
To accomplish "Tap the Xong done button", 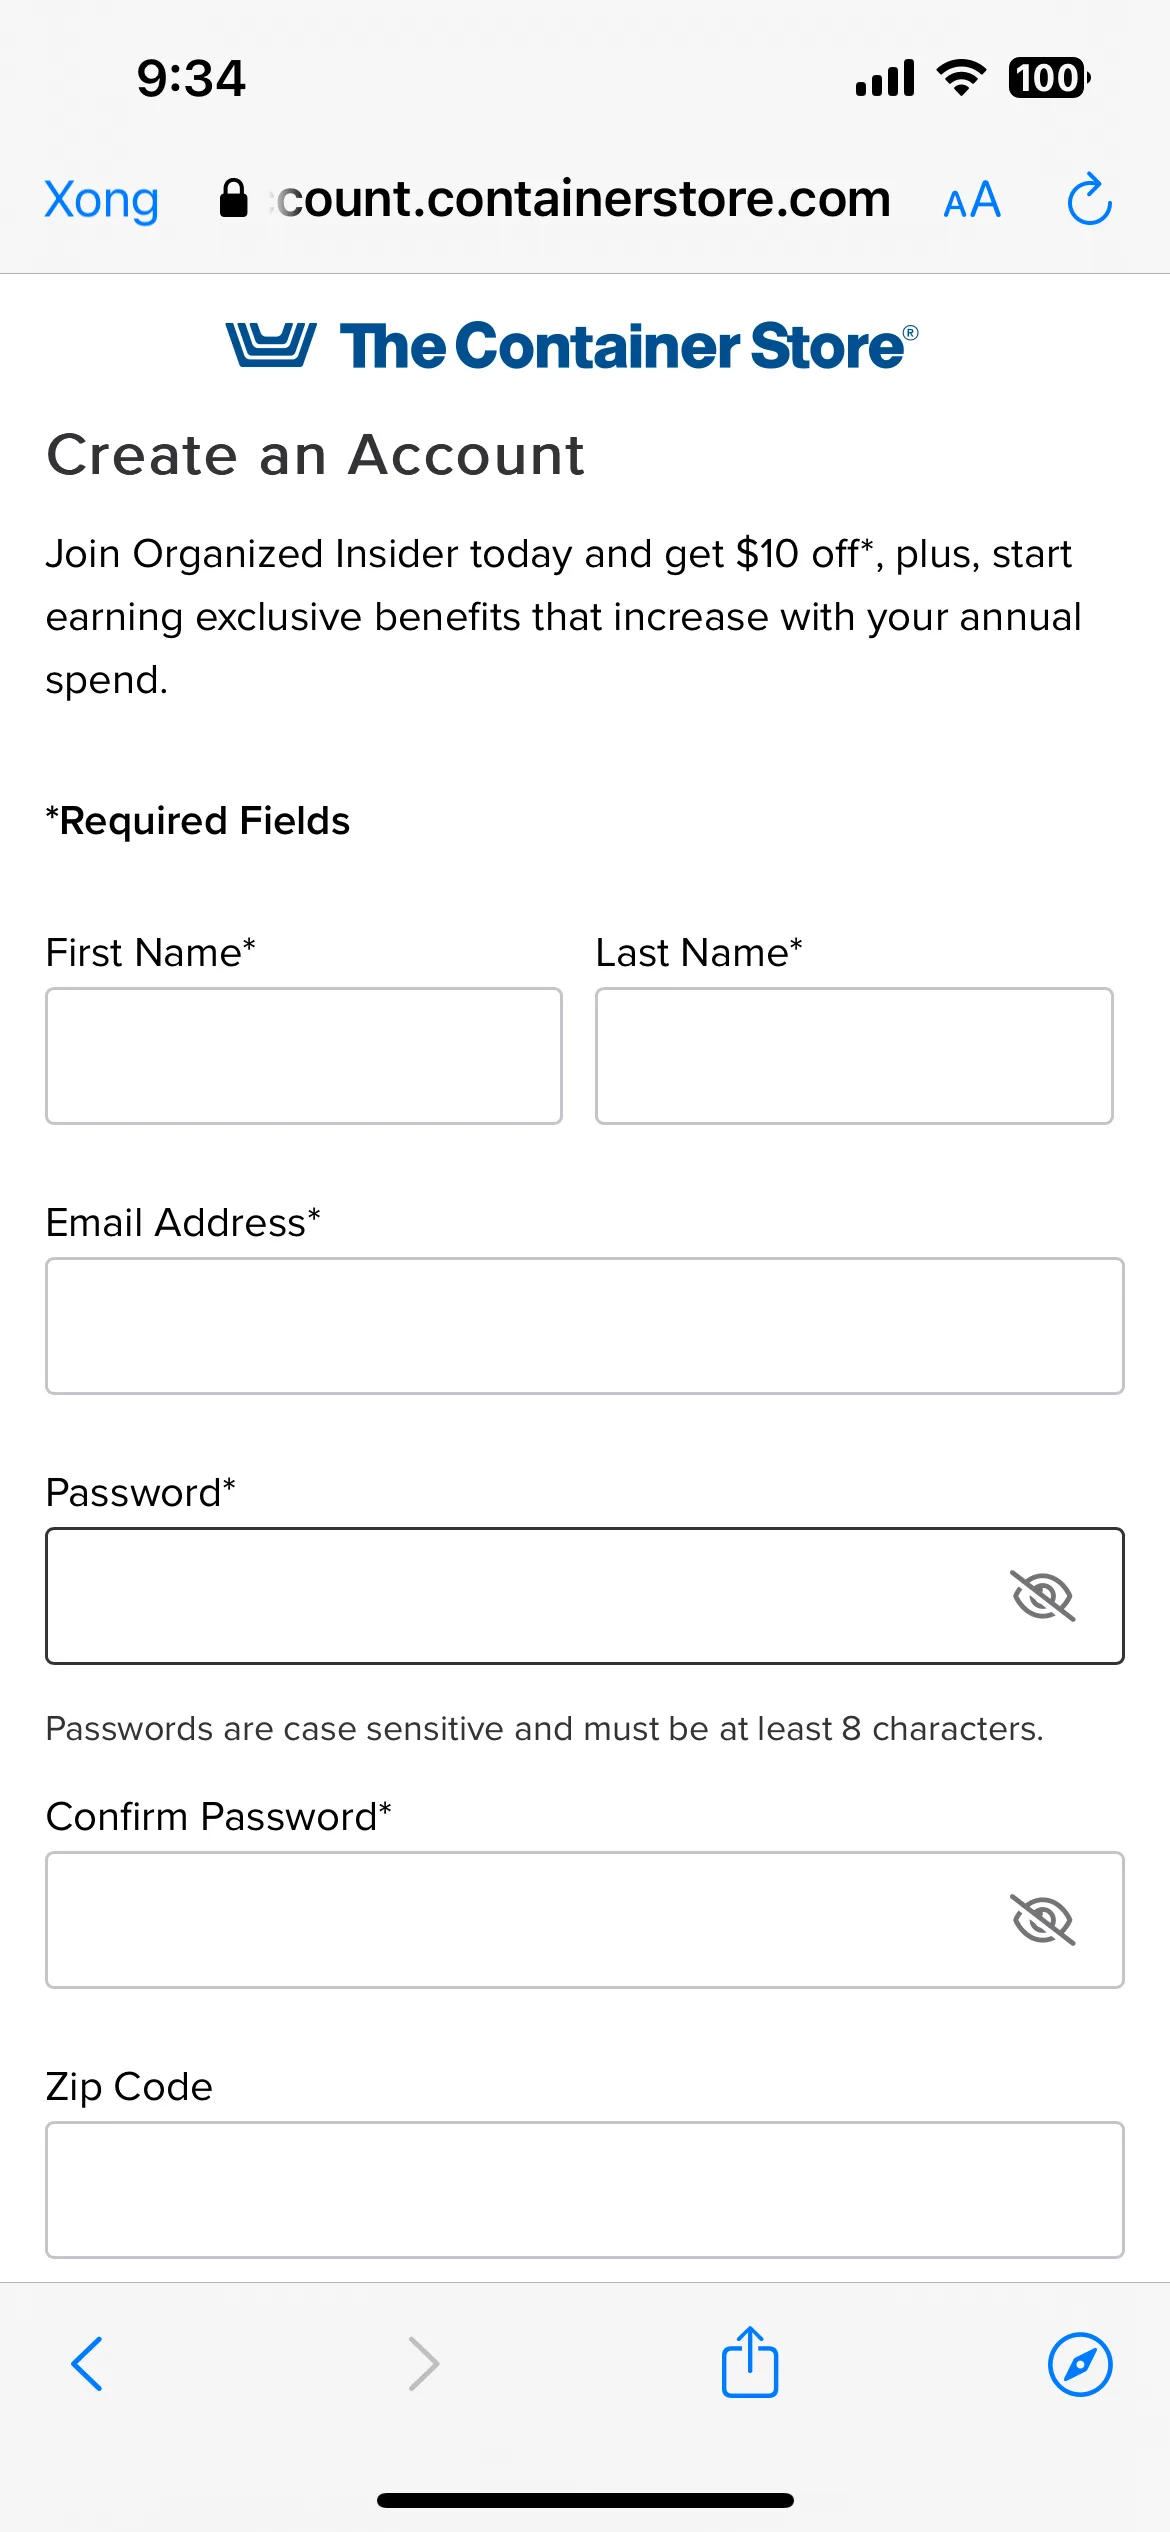I will pos(101,200).
